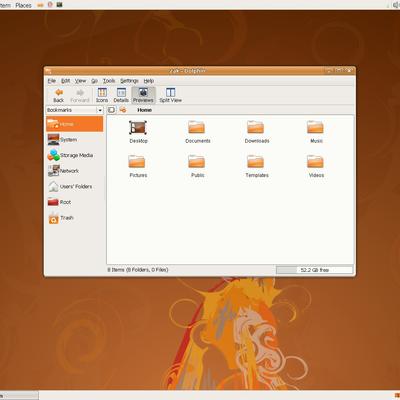This screenshot has height=400, width=400.
Task: Enable Split View in the toolbar
Action: point(170,95)
